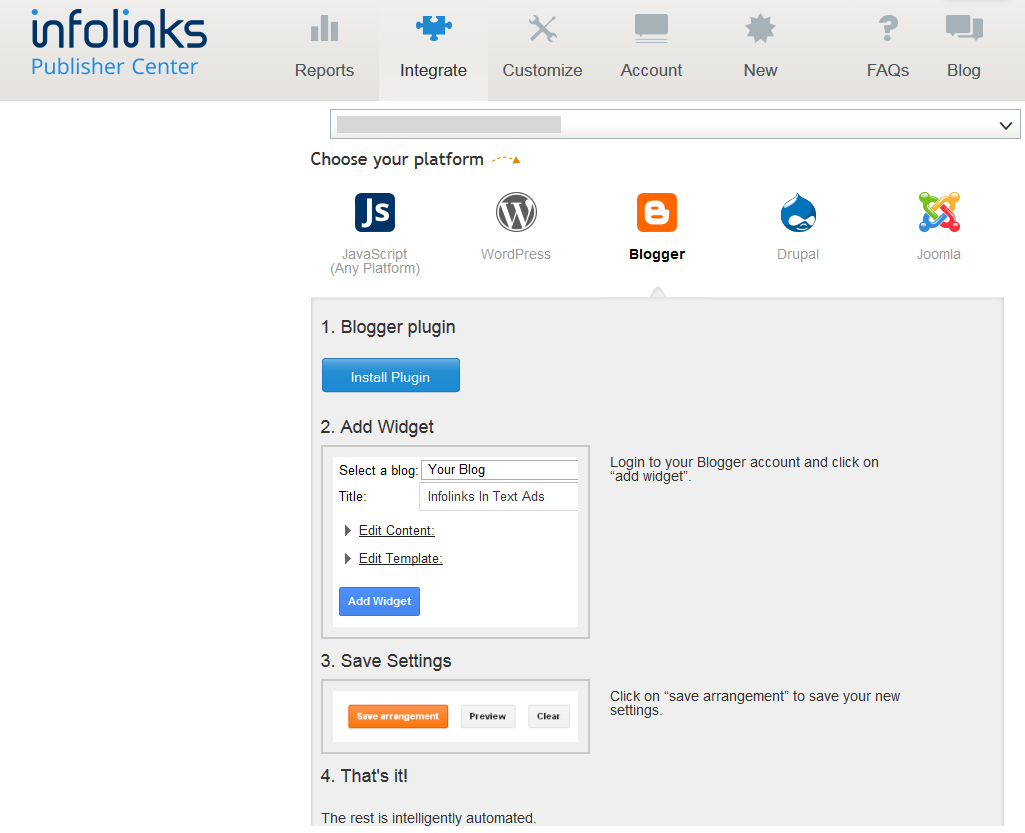Expand the Edit Content disclosure triangle
Screen dimensions: 1025x833
tap(348, 530)
